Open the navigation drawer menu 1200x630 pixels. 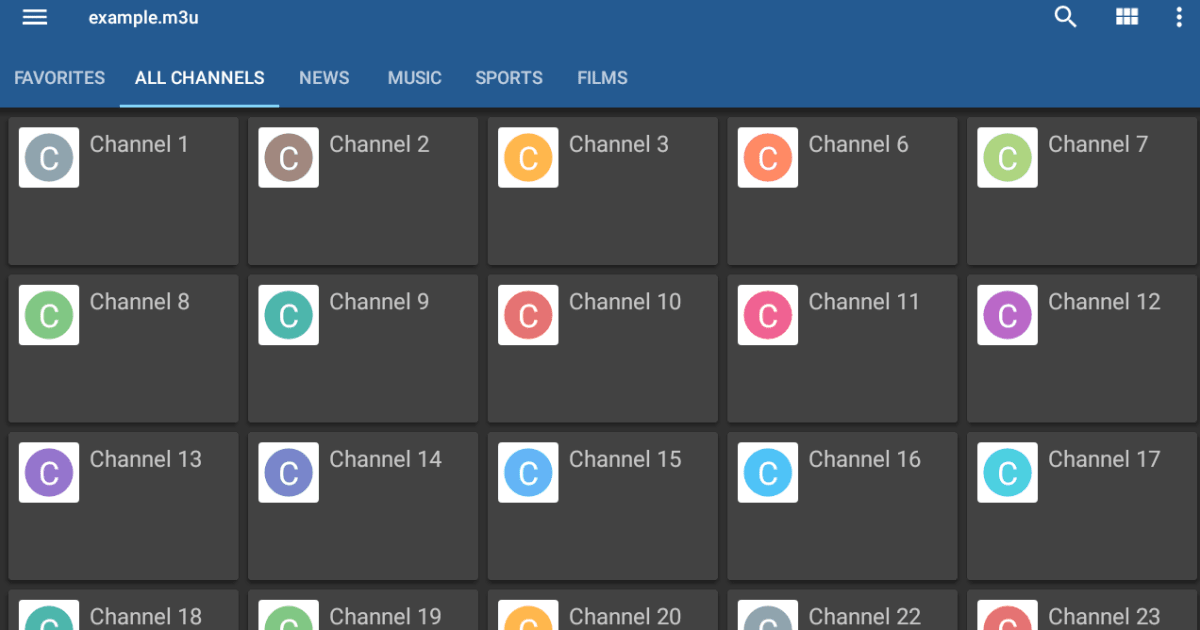tap(34, 17)
